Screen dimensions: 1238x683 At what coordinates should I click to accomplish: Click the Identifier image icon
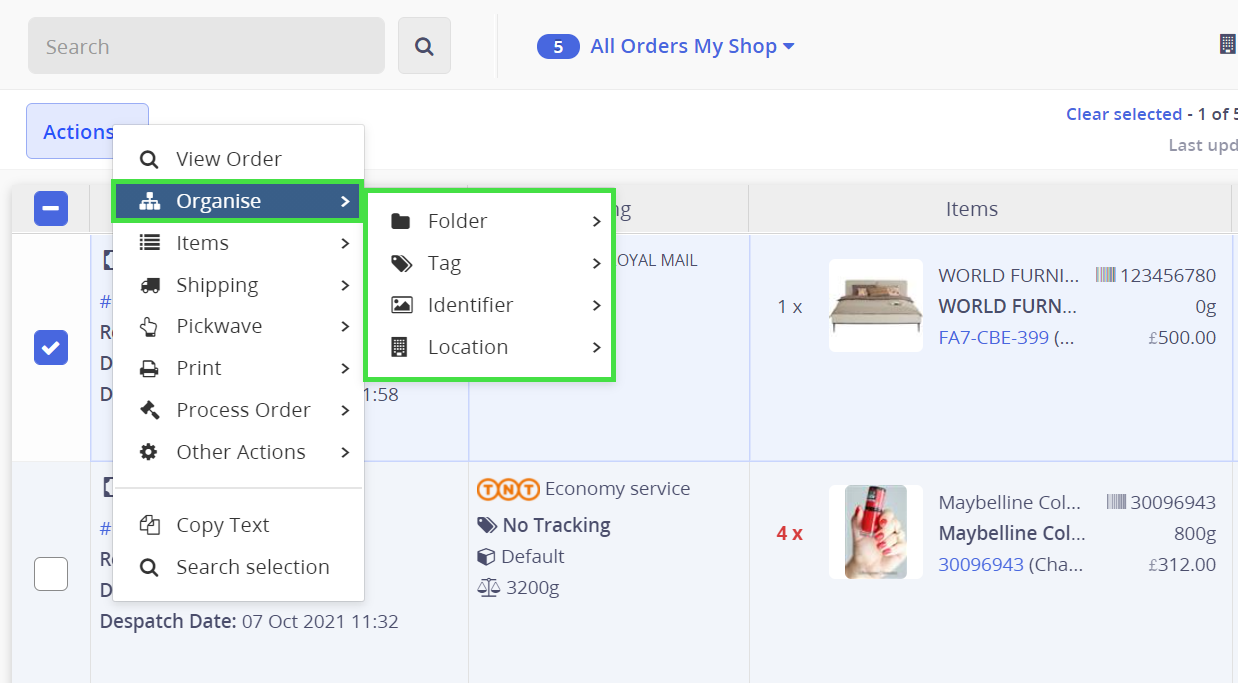pos(401,305)
